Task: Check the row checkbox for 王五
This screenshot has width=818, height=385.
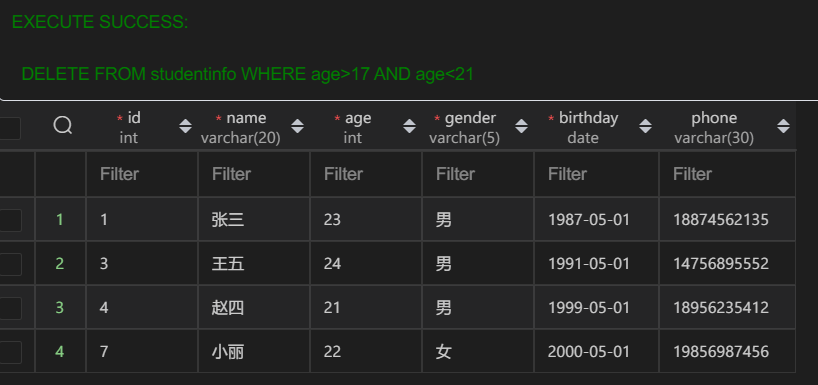Action: tap(10, 264)
